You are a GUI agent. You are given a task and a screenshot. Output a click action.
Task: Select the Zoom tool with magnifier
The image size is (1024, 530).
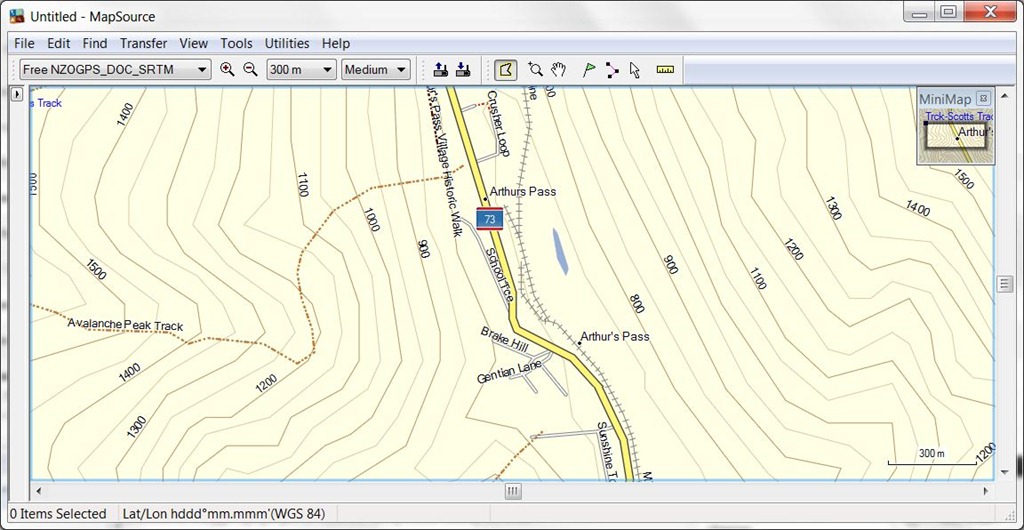535,69
